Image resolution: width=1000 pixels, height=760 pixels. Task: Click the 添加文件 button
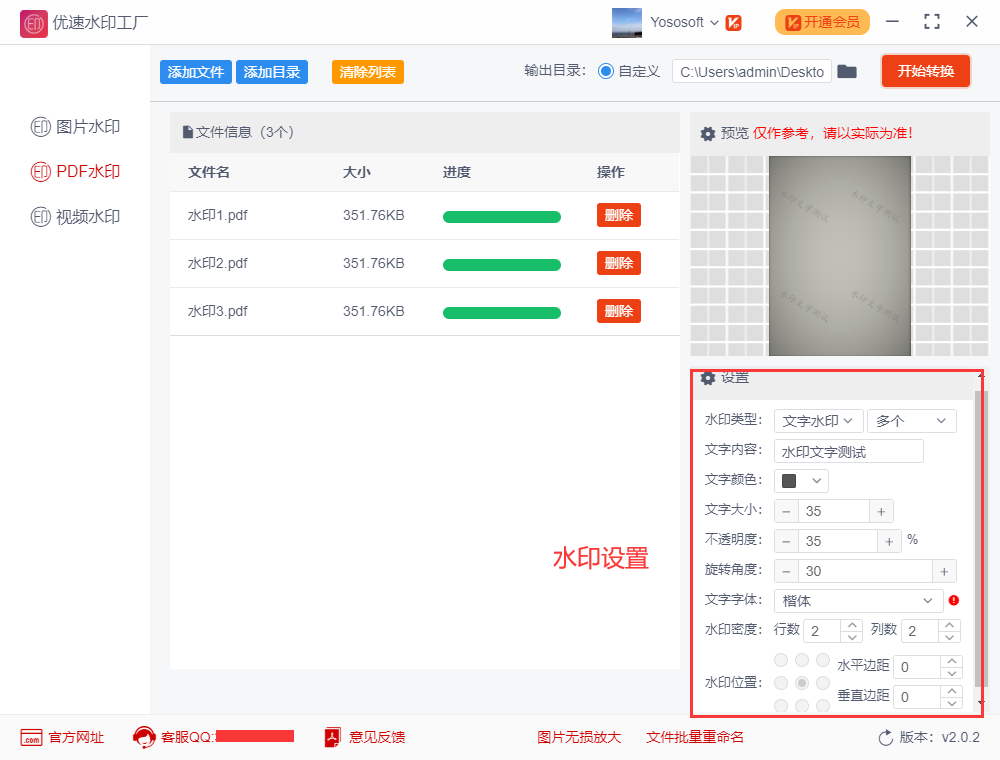[x=195, y=72]
